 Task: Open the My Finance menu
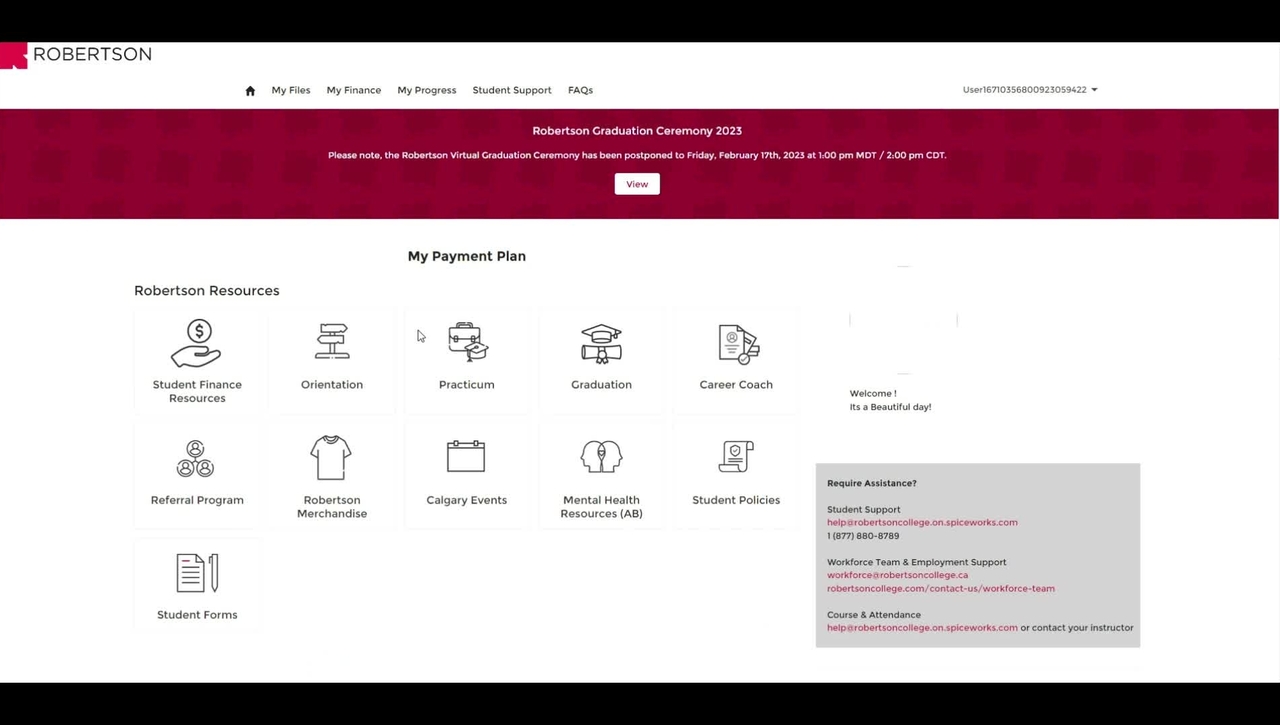pos(354,90)
